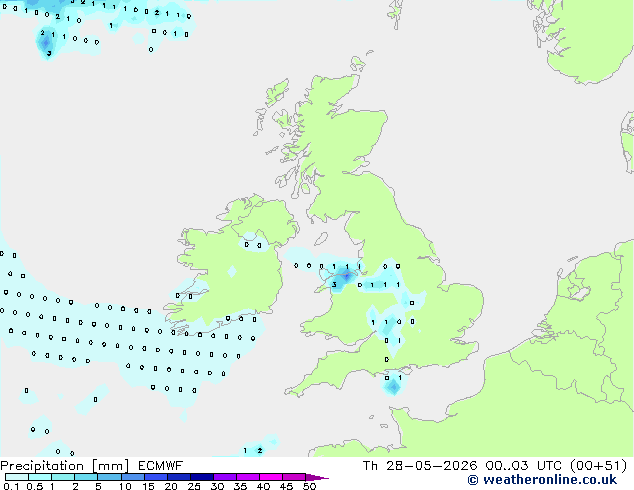Select the 40–45 mm bright magenta swatch
The height and width of the screenshot is (490, 634).
click(271, 477)
